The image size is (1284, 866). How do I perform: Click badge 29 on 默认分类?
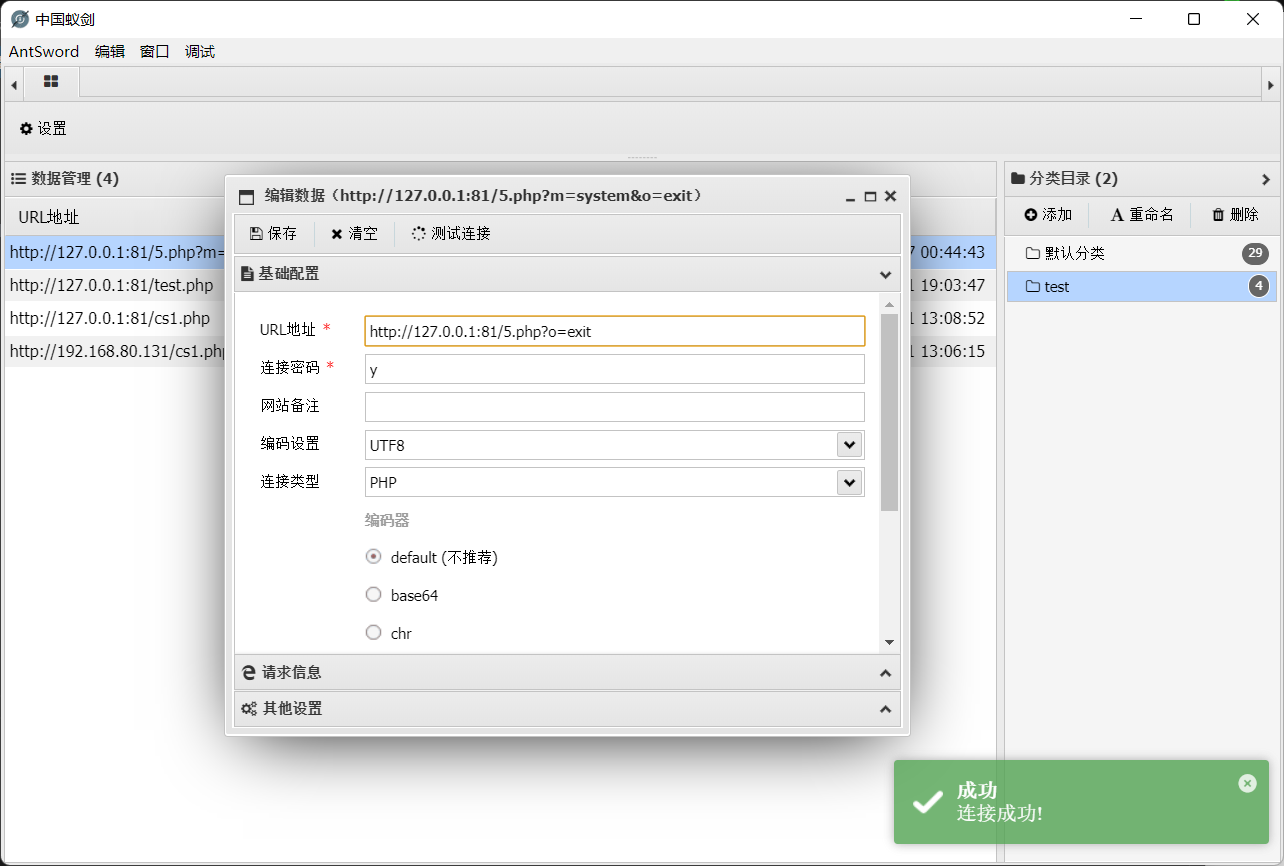click(x=1255, y=254)
